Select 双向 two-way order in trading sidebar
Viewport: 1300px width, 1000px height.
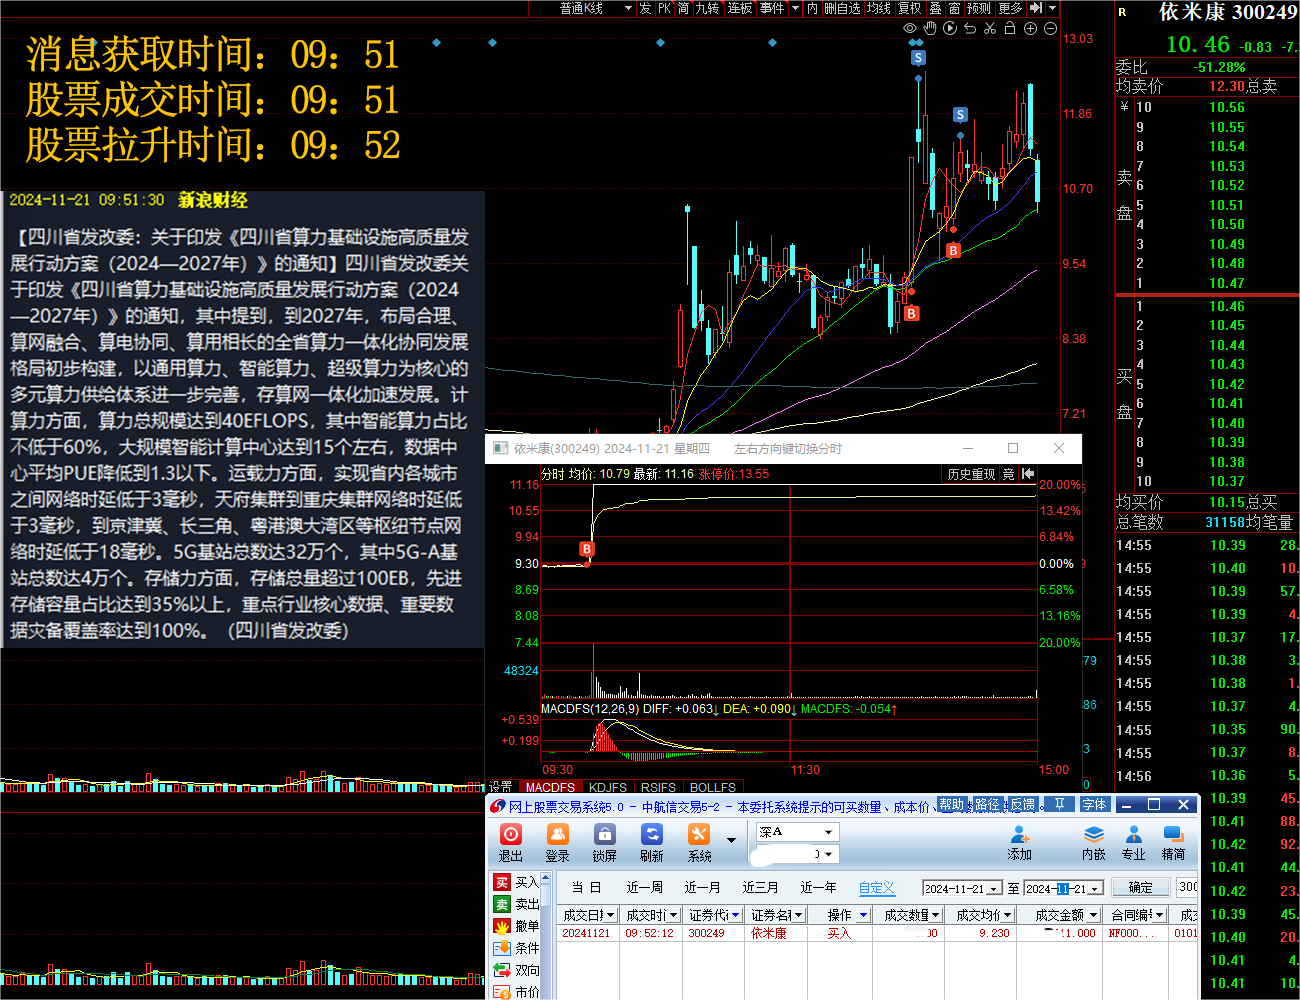pyautogui.click(x=516, y=970)
